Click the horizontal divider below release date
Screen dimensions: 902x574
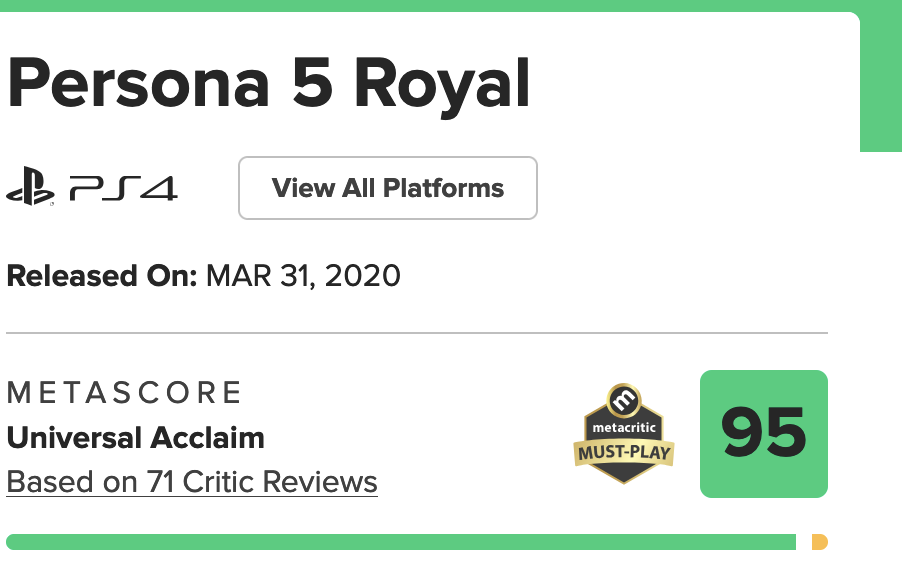[x=417, y=332]
